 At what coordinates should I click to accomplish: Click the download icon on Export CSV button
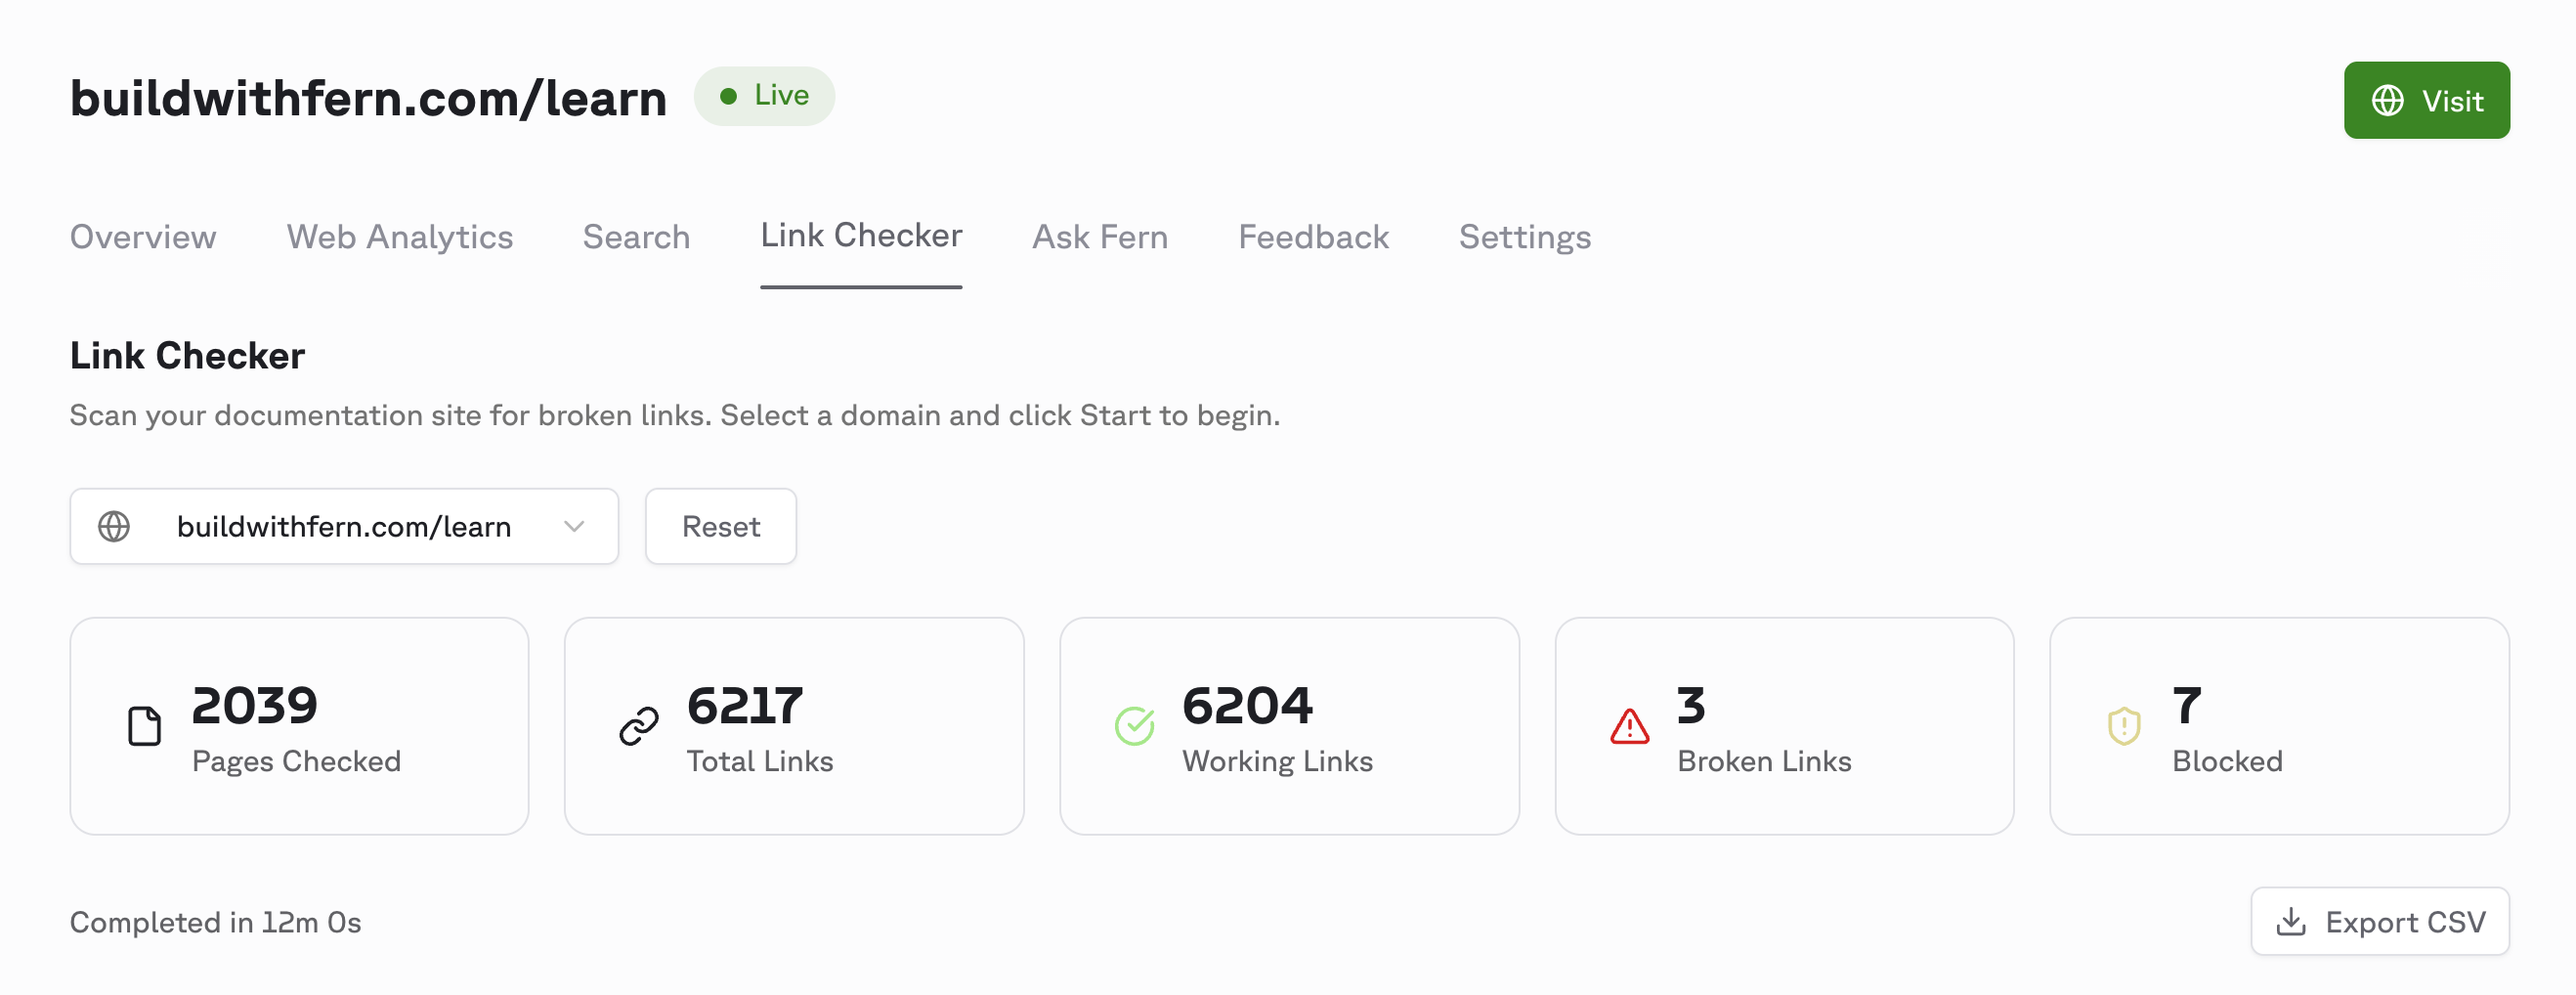pos(2294,922)
